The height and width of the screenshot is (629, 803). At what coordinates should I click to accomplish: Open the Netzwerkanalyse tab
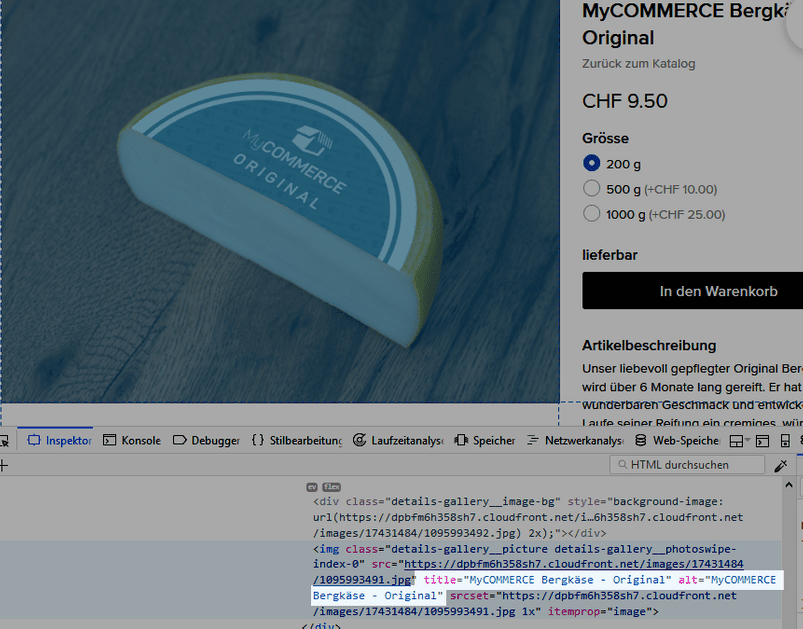point(576,440)
